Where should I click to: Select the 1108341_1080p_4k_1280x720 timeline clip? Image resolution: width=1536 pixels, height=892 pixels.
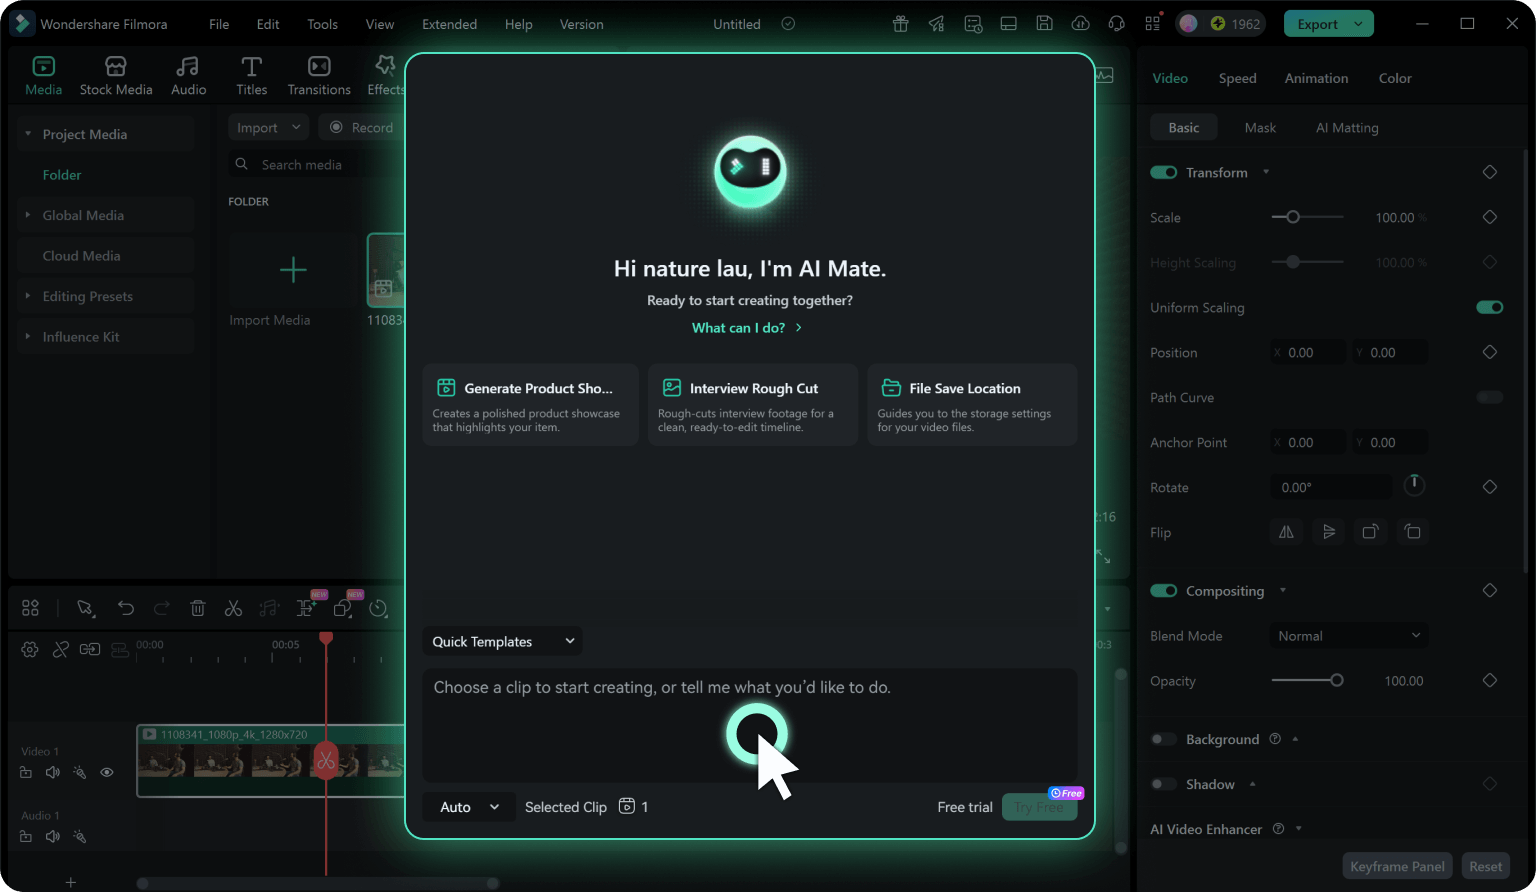click(x=270, y=761)
